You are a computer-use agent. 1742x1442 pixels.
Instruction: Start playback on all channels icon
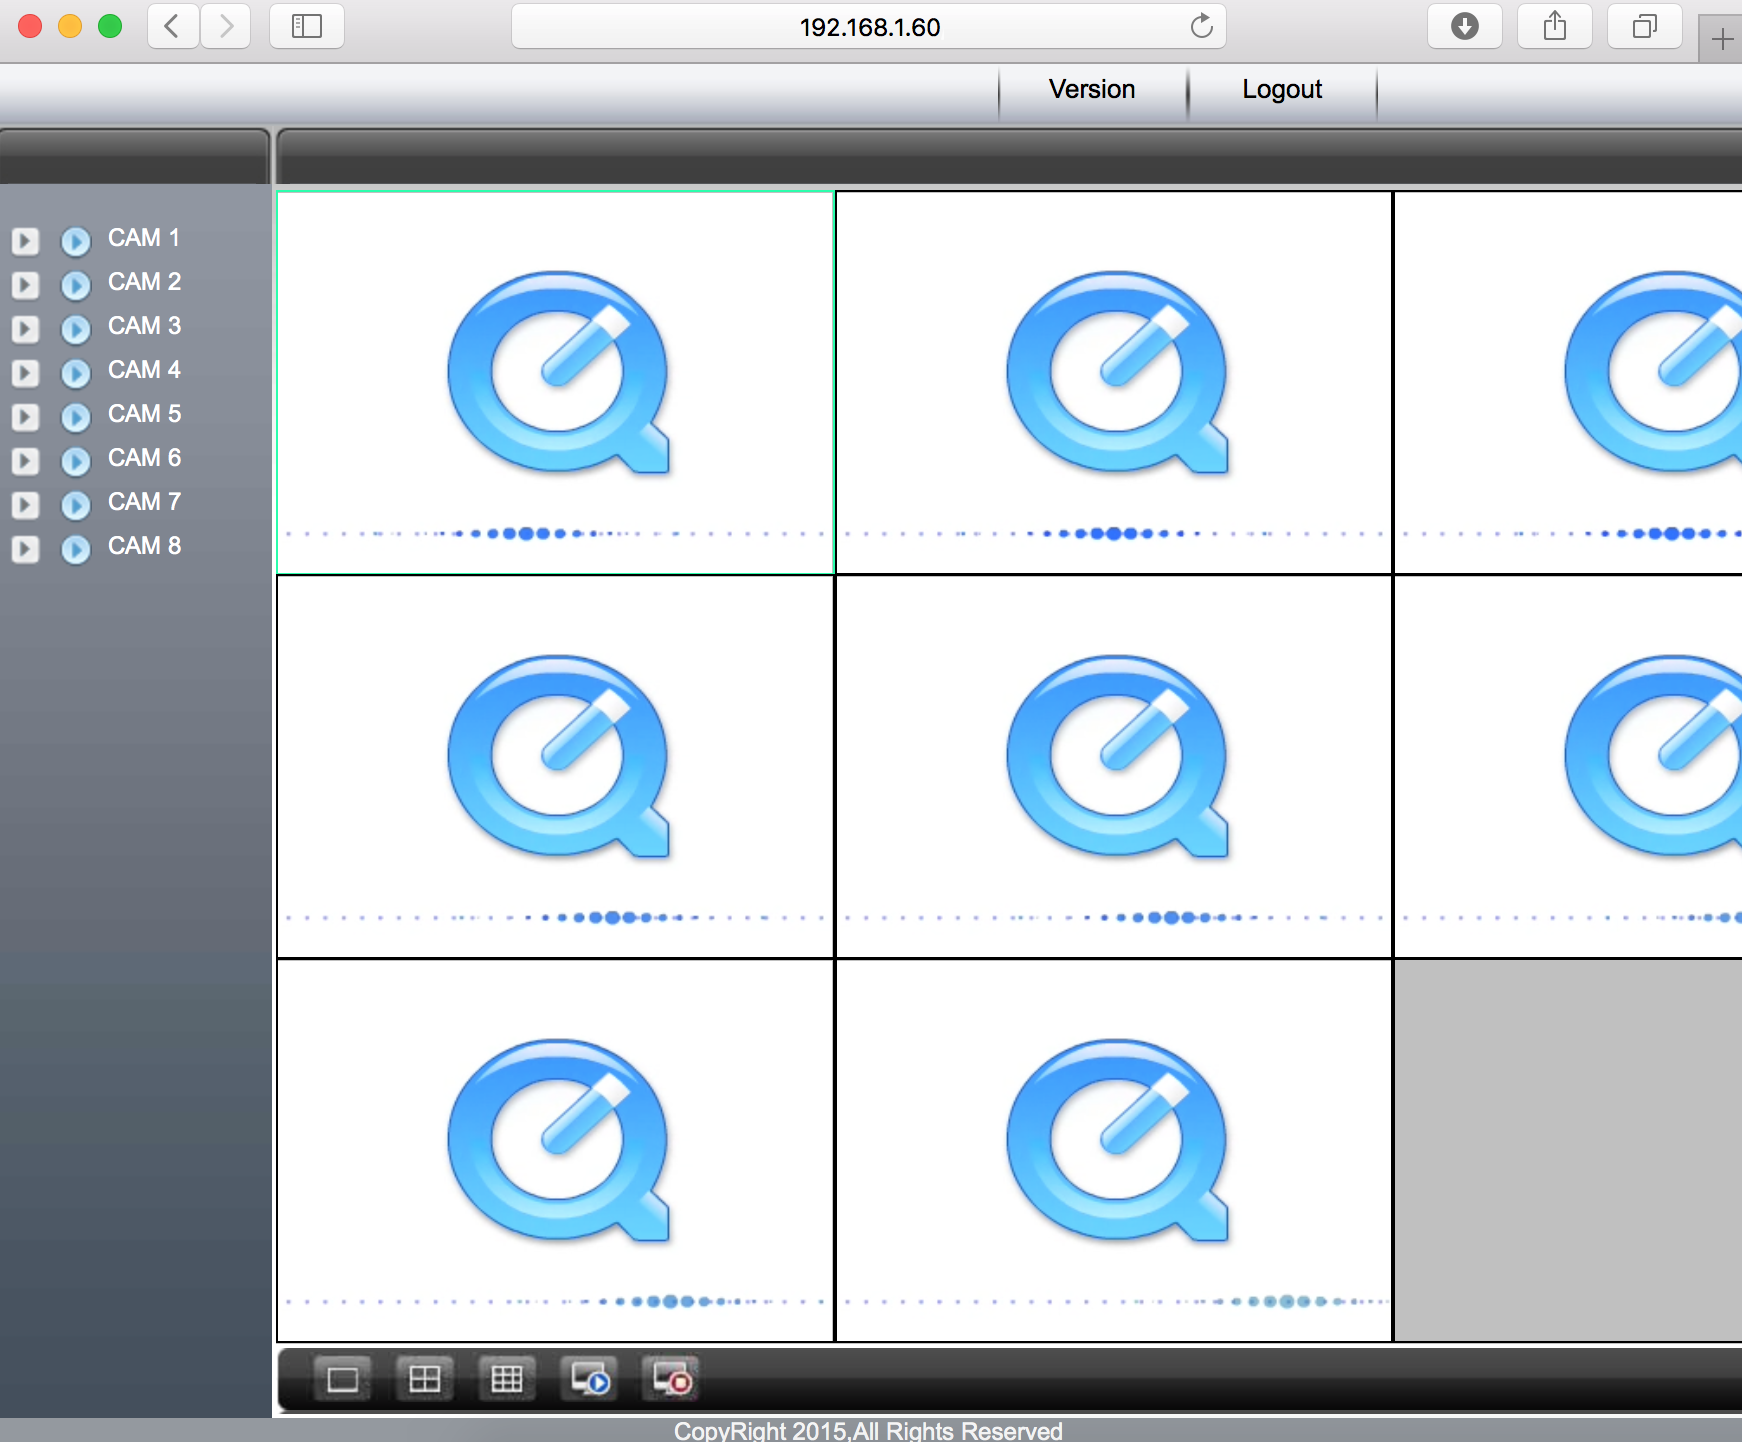589,1380
